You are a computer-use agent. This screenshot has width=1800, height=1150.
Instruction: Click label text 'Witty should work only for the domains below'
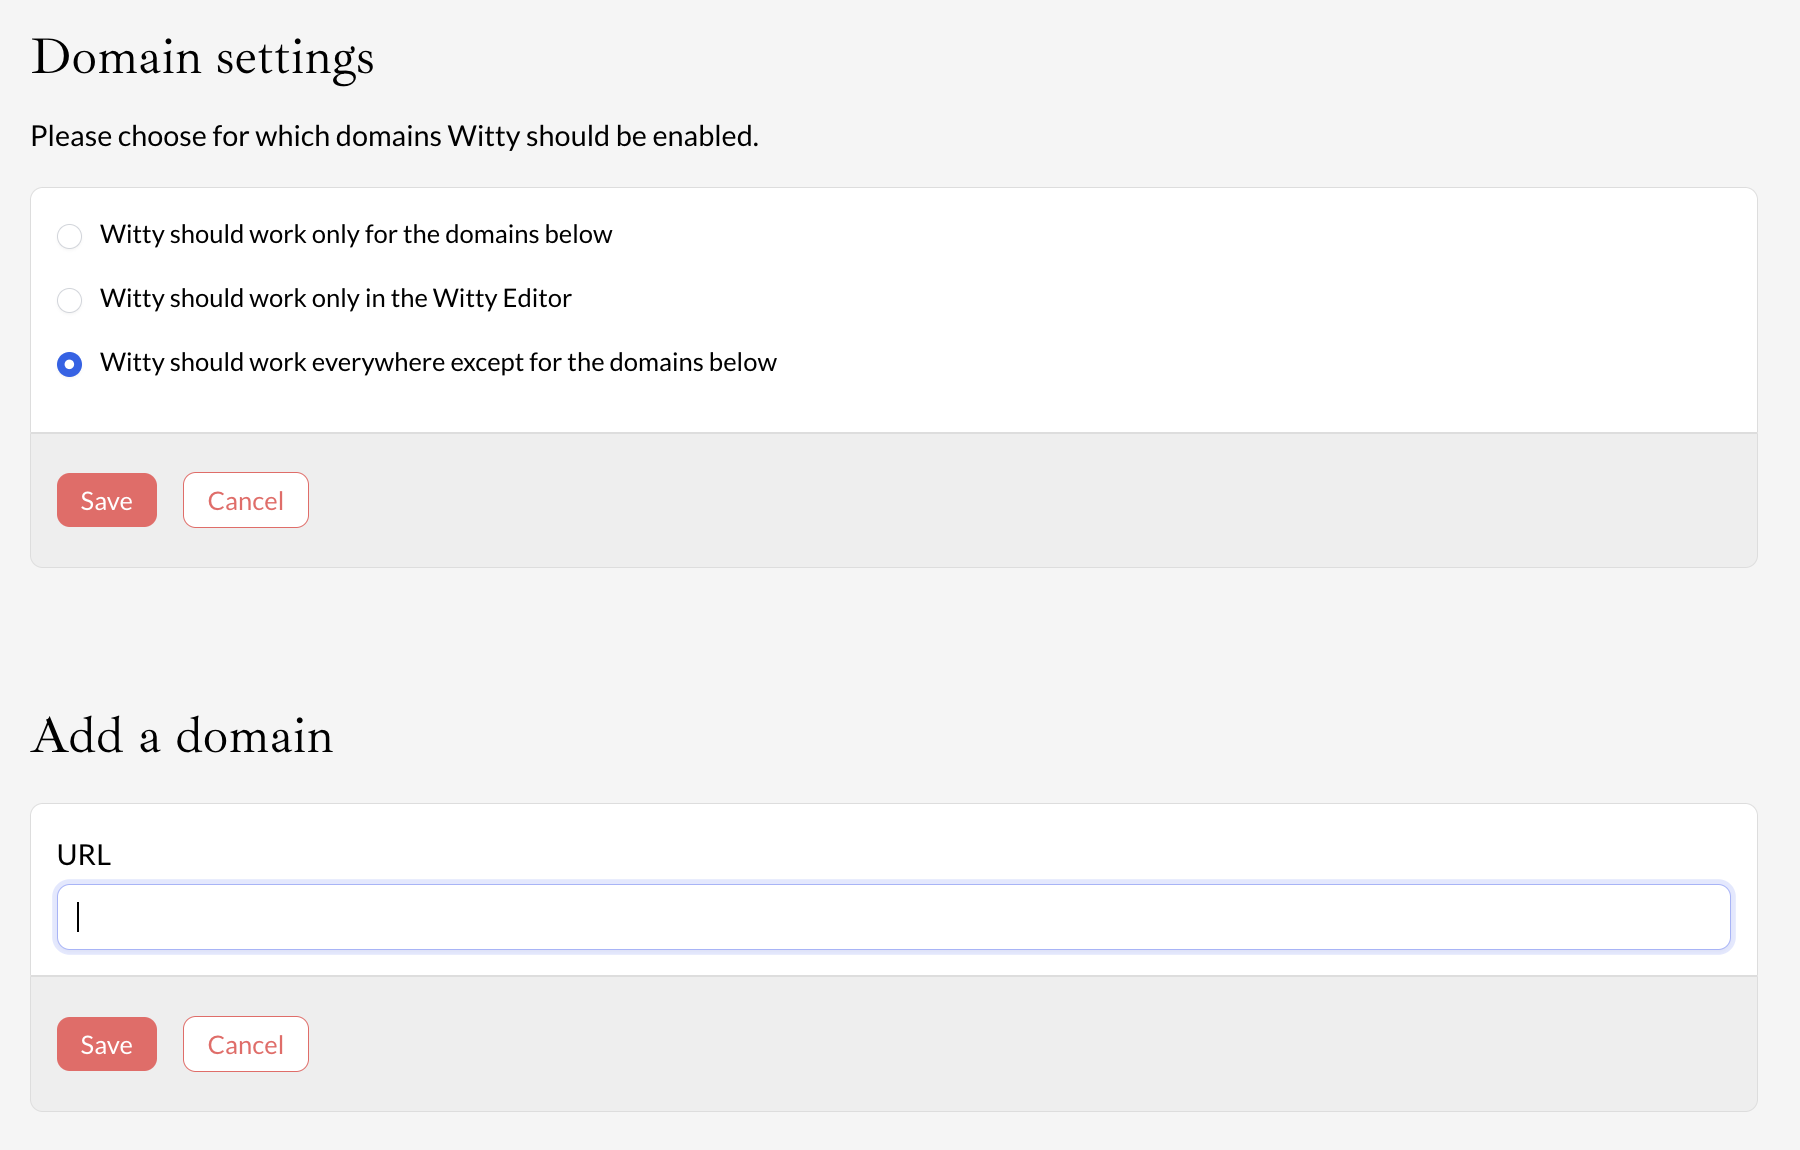pos(355,235)
